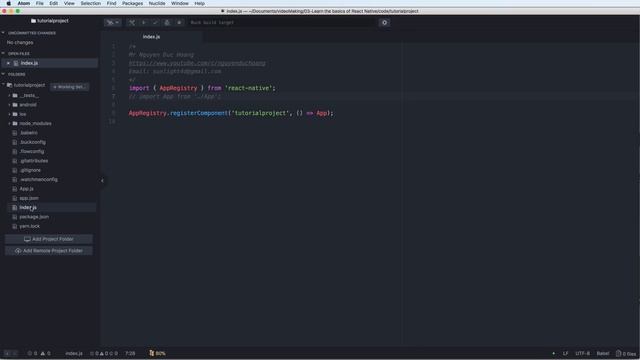Open the Selection menu
Screen dimensions: 640x360
click(x=91, y=3)
